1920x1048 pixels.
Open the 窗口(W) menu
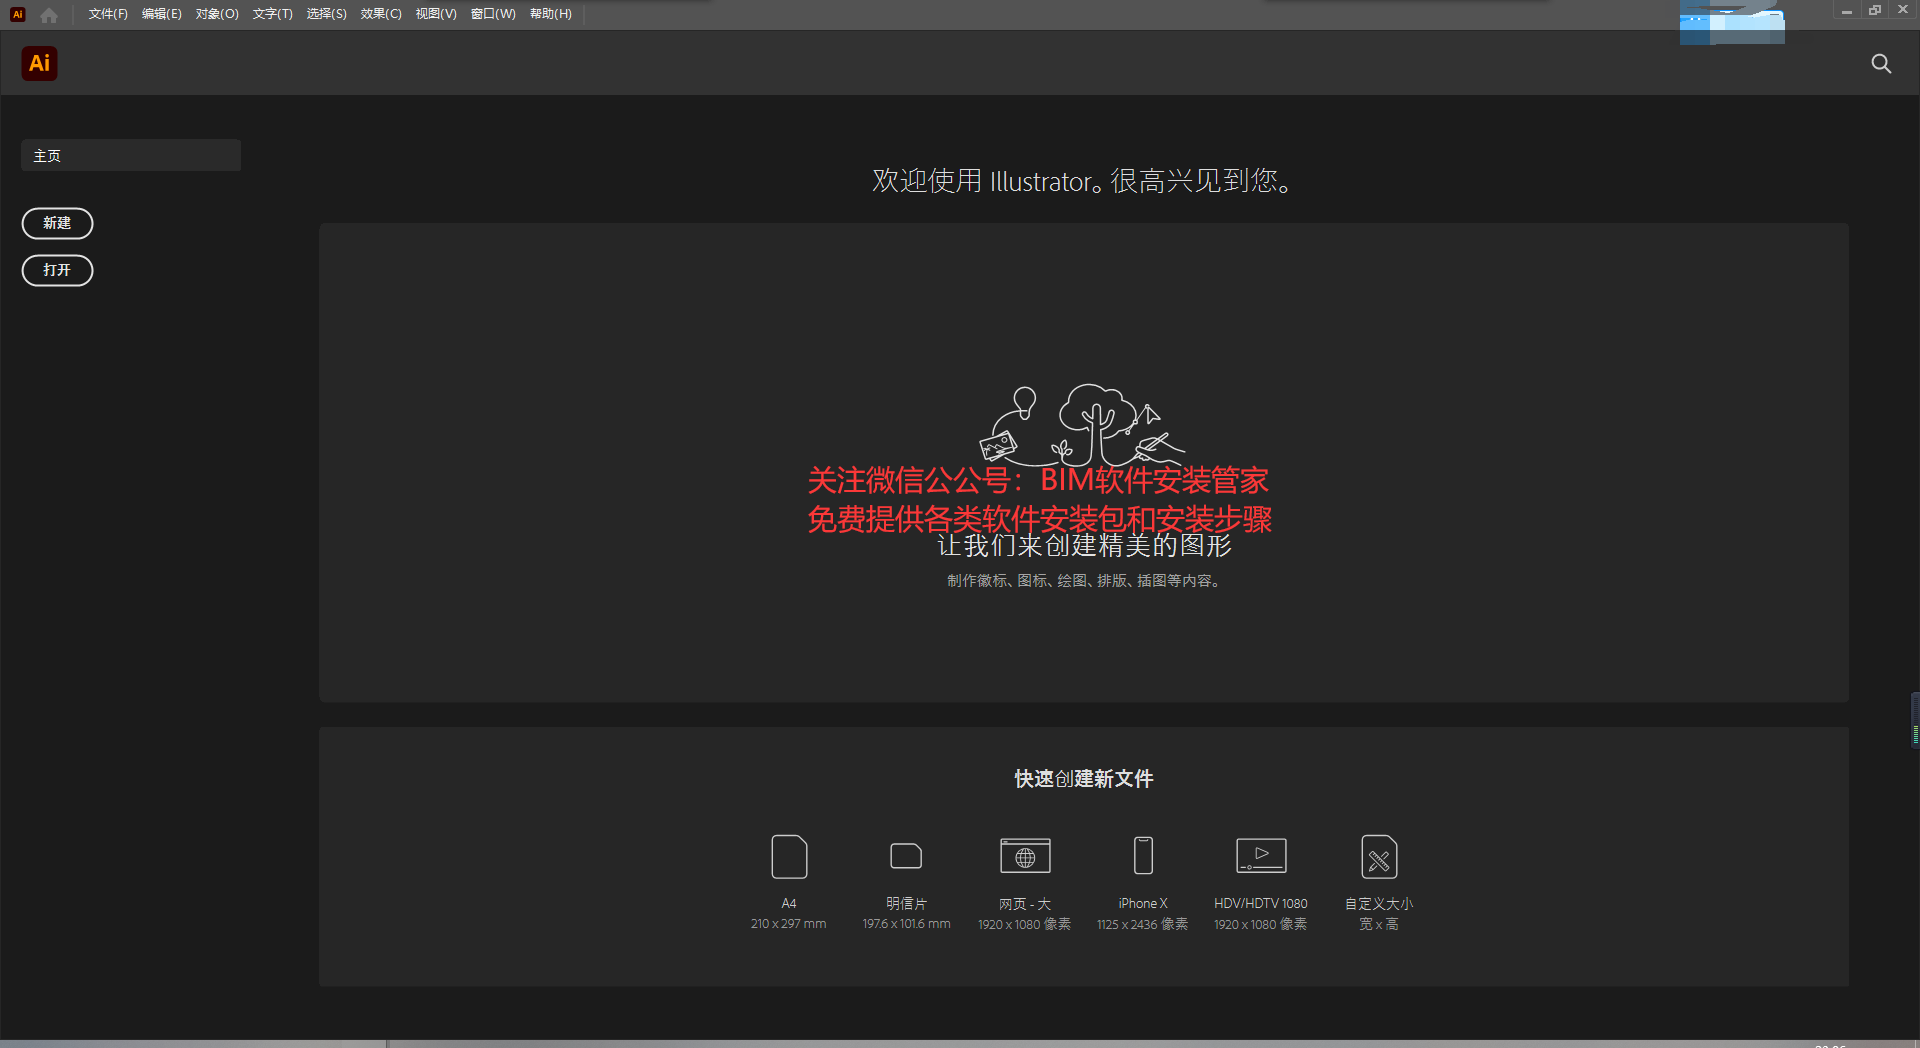[x=493, y=14]
